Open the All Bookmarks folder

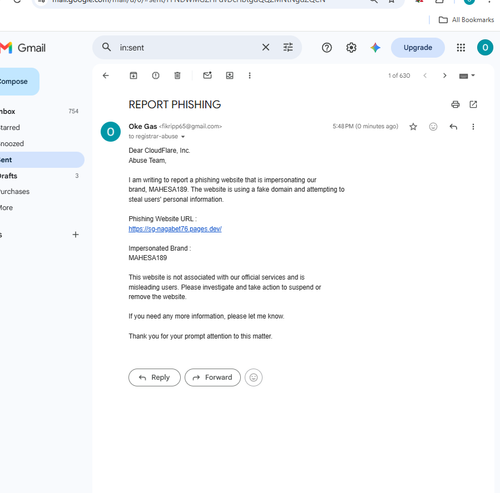(466, 20)
